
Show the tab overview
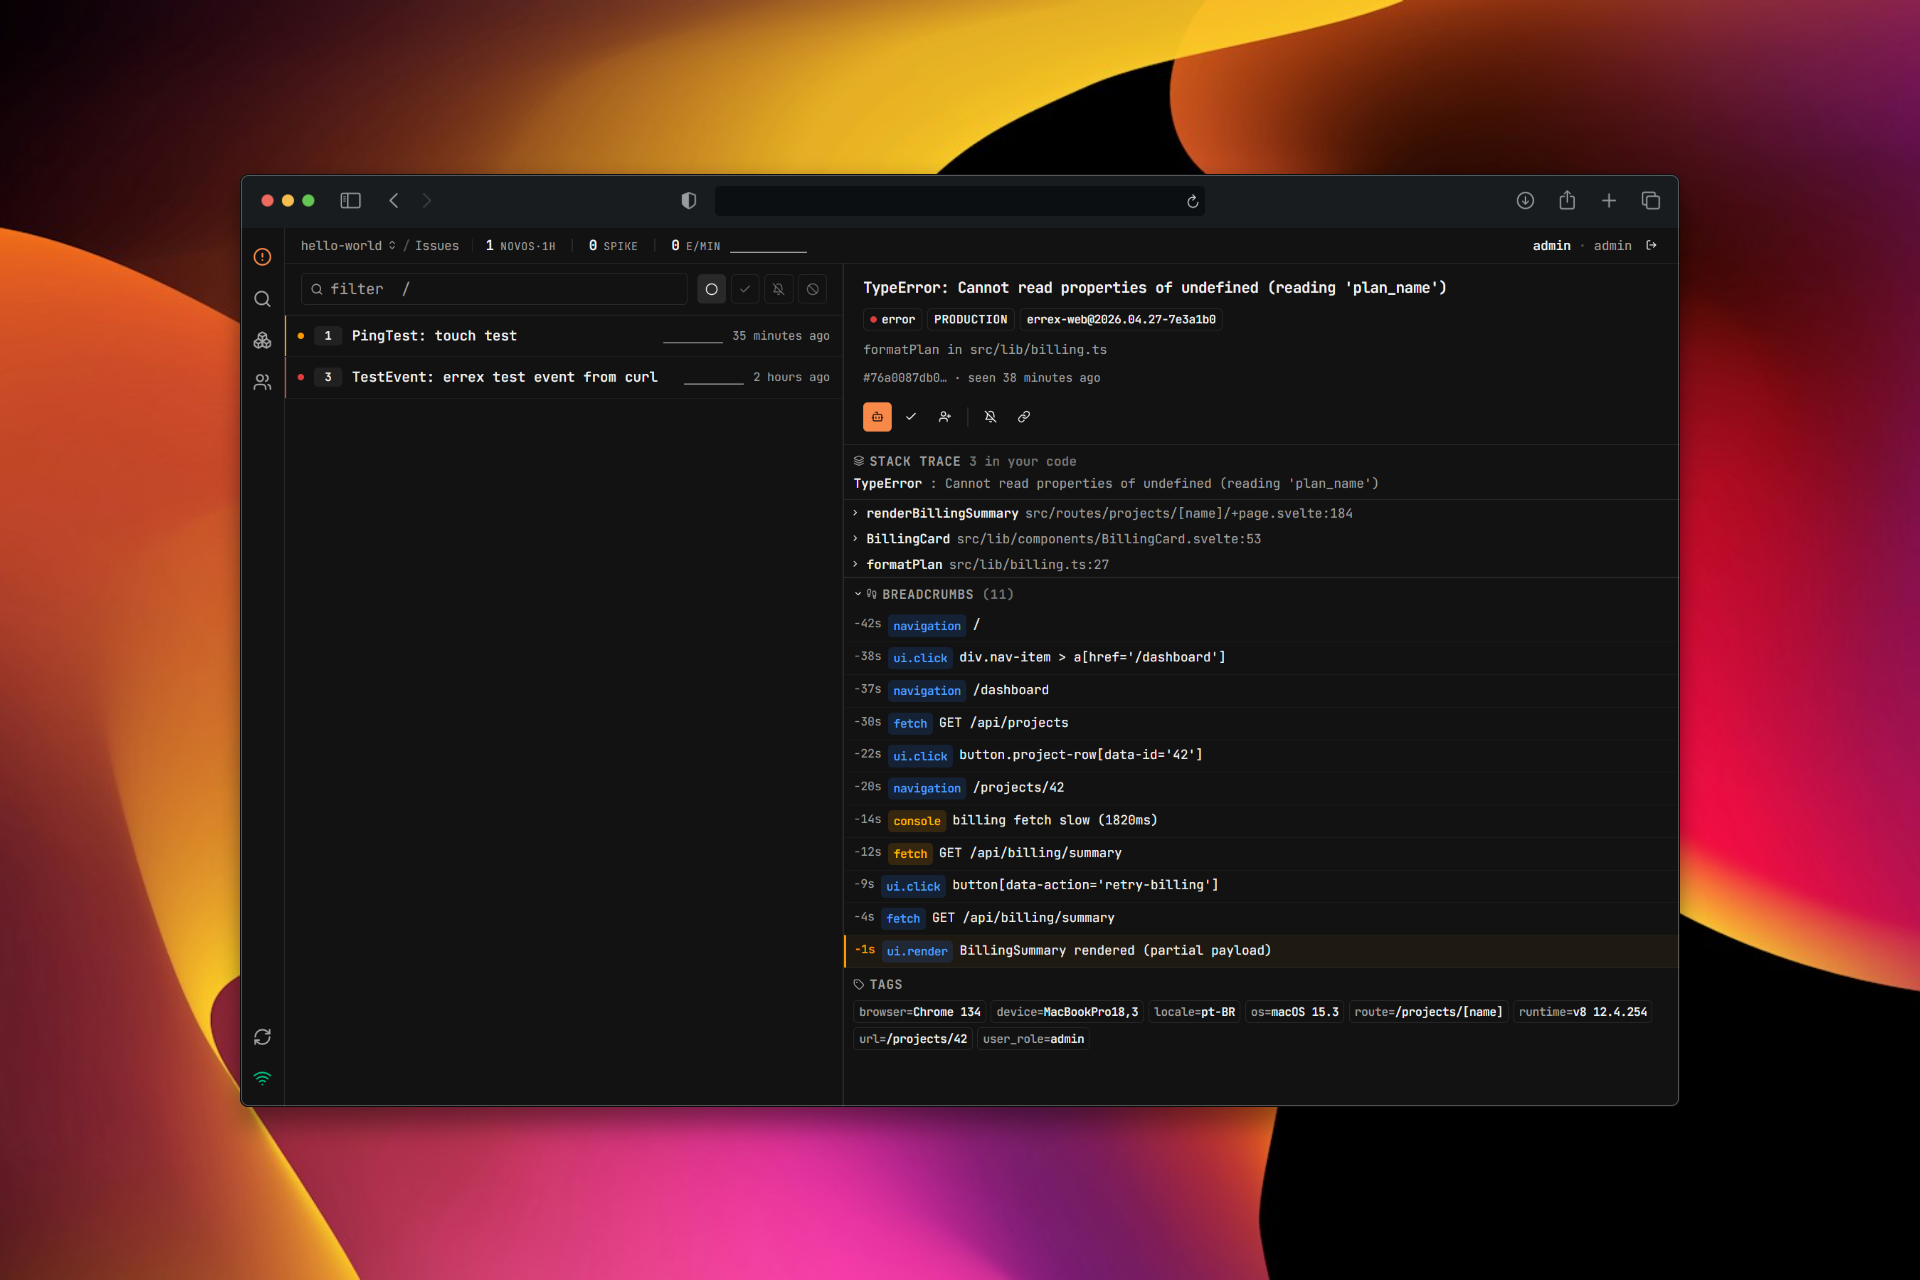pyautogui.click(x=1651, y=201)
